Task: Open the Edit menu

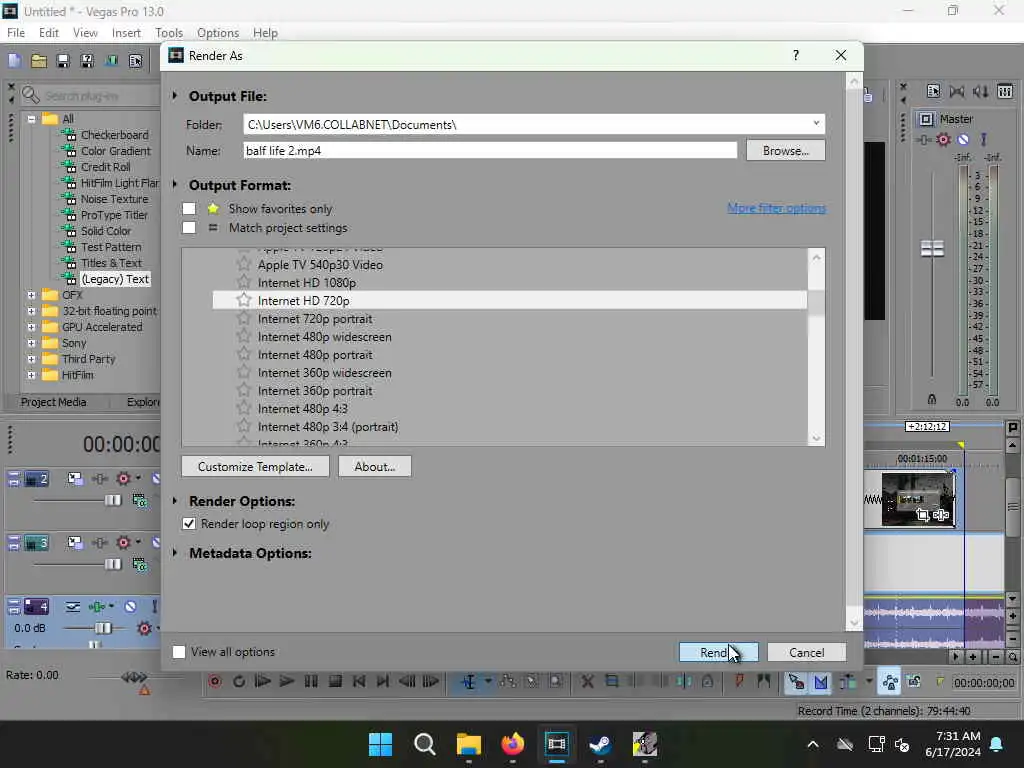Action: click(48, 33)
